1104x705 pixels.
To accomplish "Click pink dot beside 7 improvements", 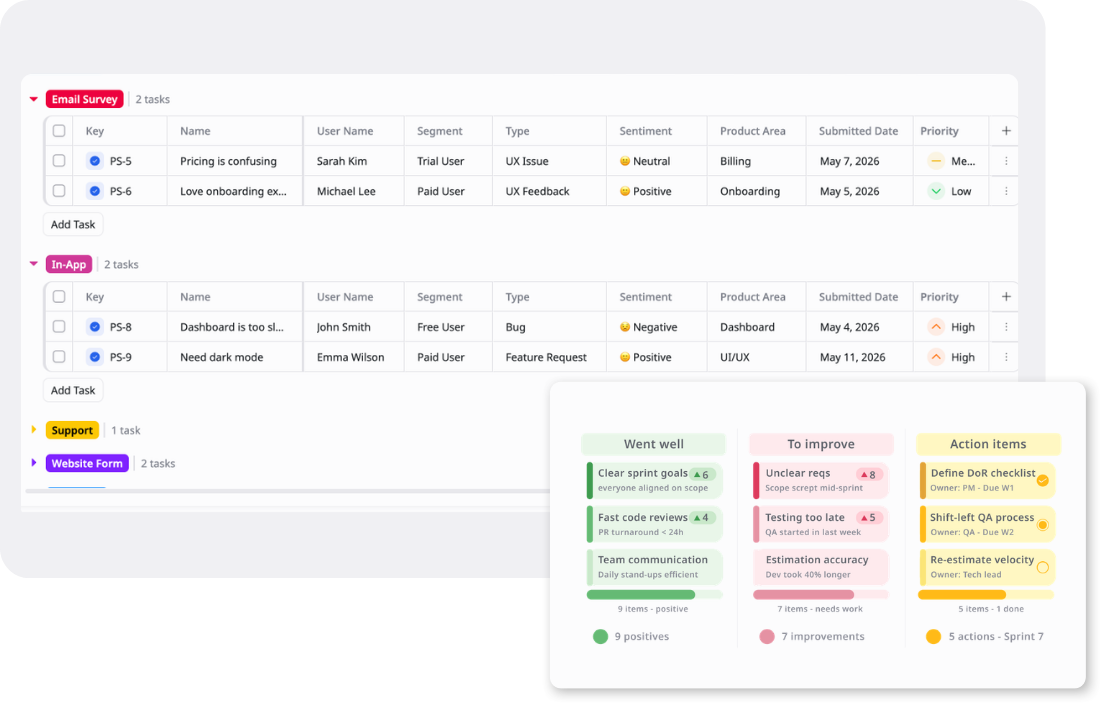I will [767, 637].
